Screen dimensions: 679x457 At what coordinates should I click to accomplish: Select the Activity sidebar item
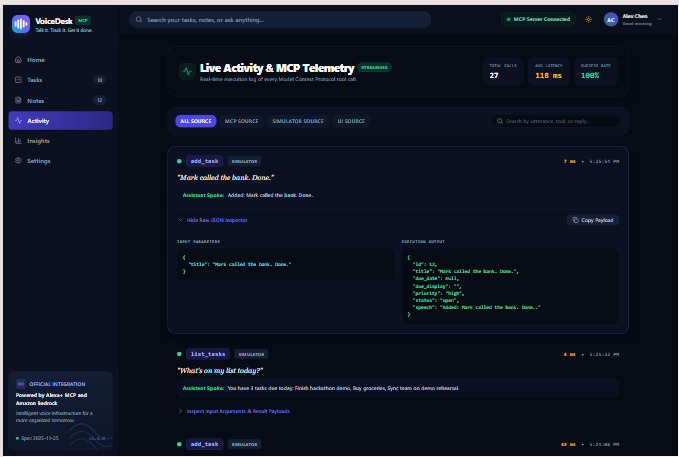click(61, 120)
